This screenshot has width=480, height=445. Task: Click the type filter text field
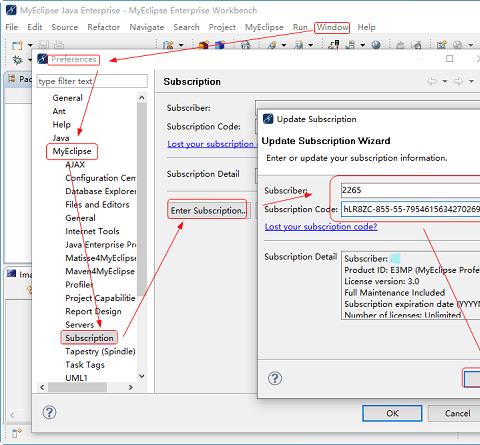(x=92, y=81)
